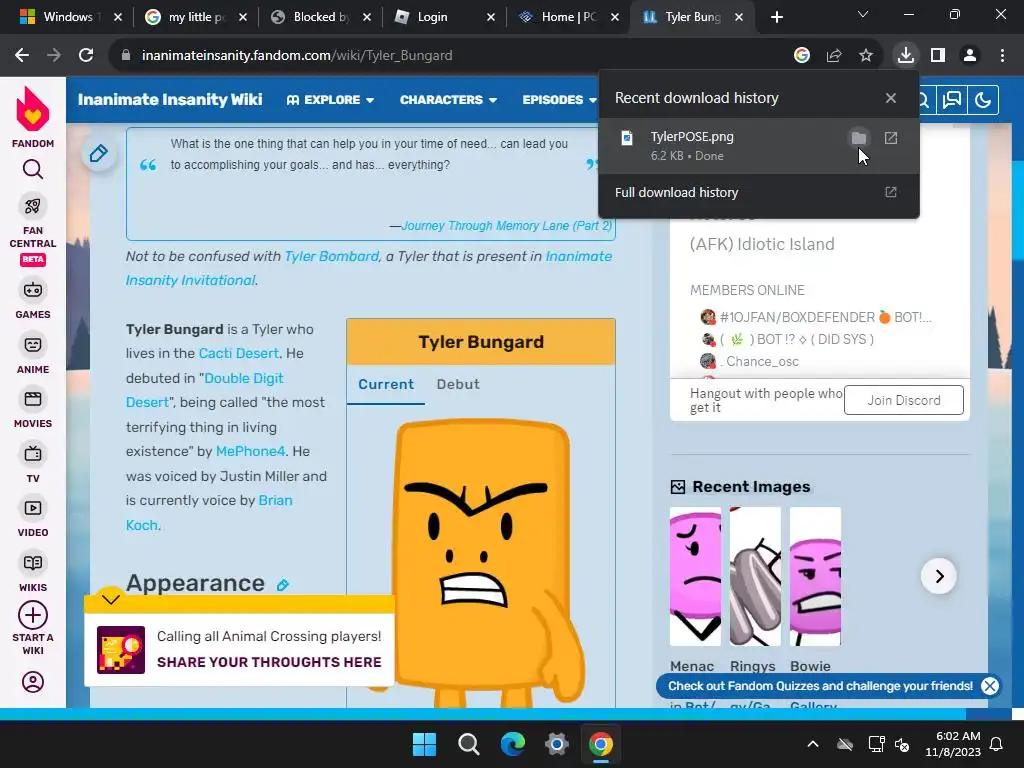Image resolution: width=1024 pixels, height=768 pixels.
Task: Click the address bar URL
Action: click(x=297, y=56)
